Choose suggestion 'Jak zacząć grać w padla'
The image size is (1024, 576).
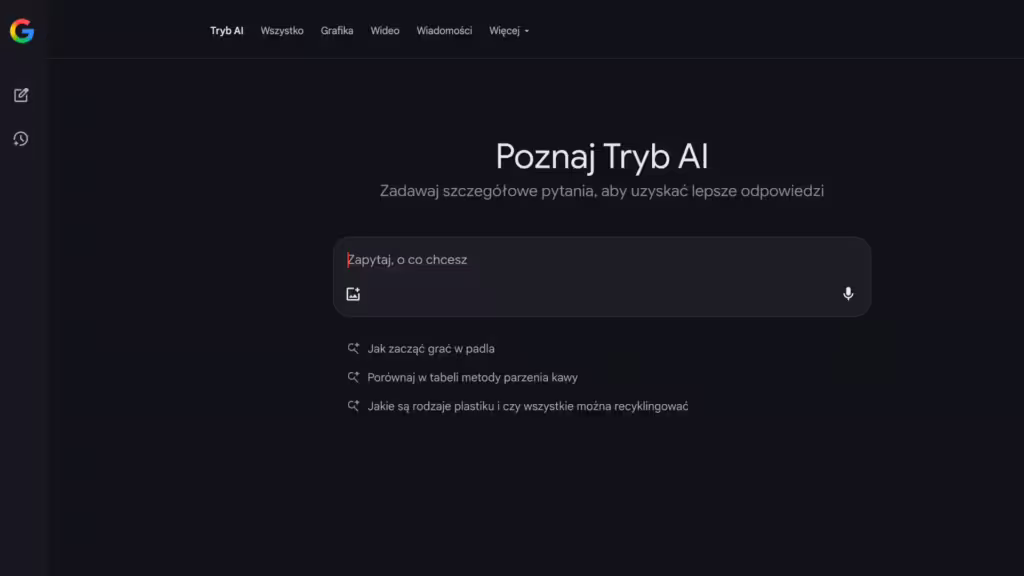pos(431,349)
